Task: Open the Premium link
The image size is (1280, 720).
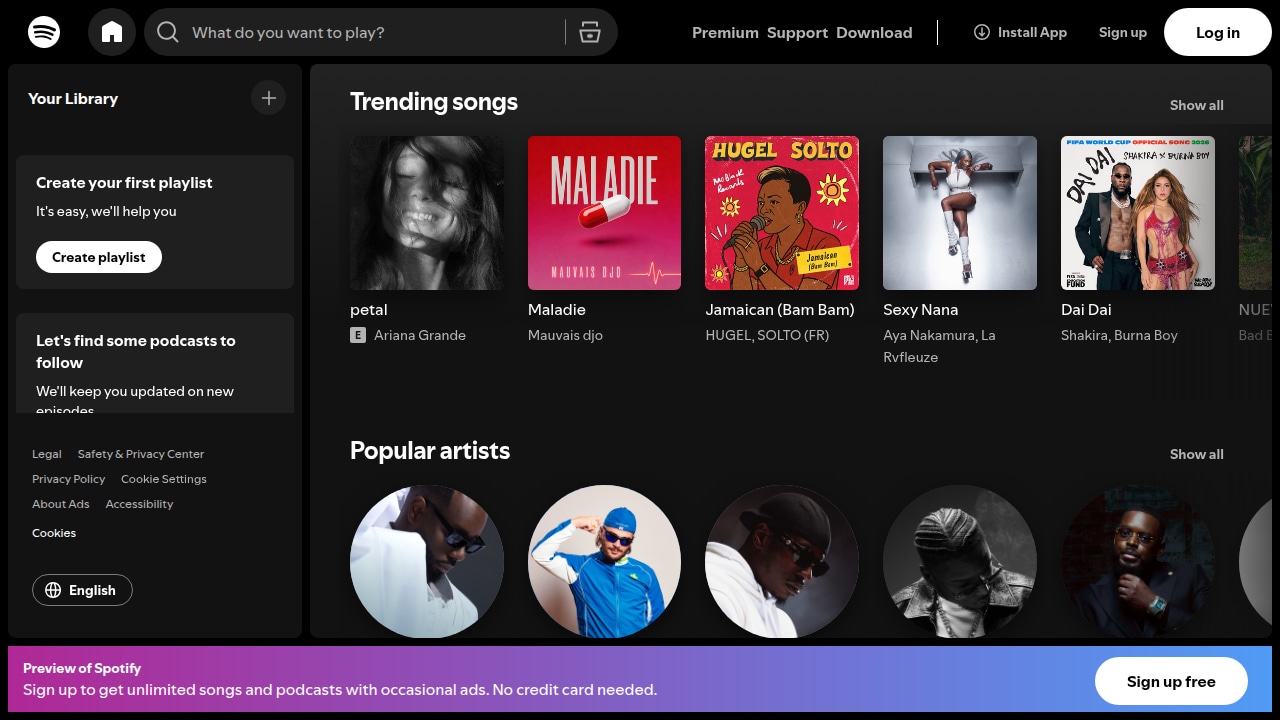Action: coord(725,32)
